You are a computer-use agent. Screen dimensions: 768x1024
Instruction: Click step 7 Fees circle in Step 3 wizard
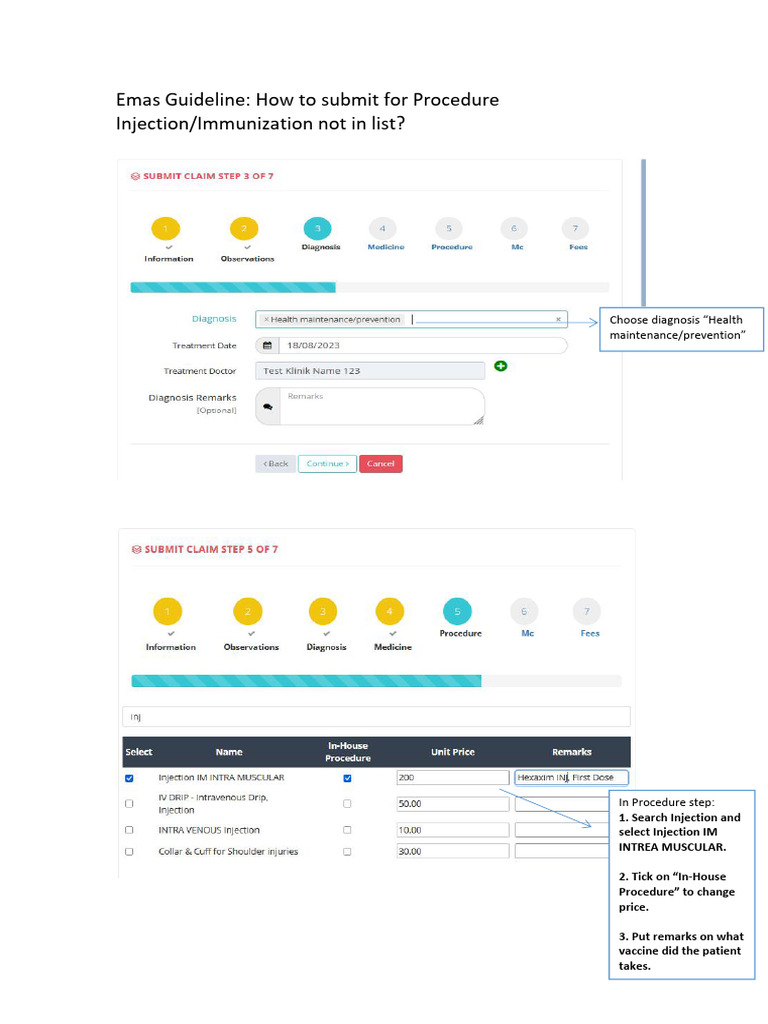[x=575, y=229]
